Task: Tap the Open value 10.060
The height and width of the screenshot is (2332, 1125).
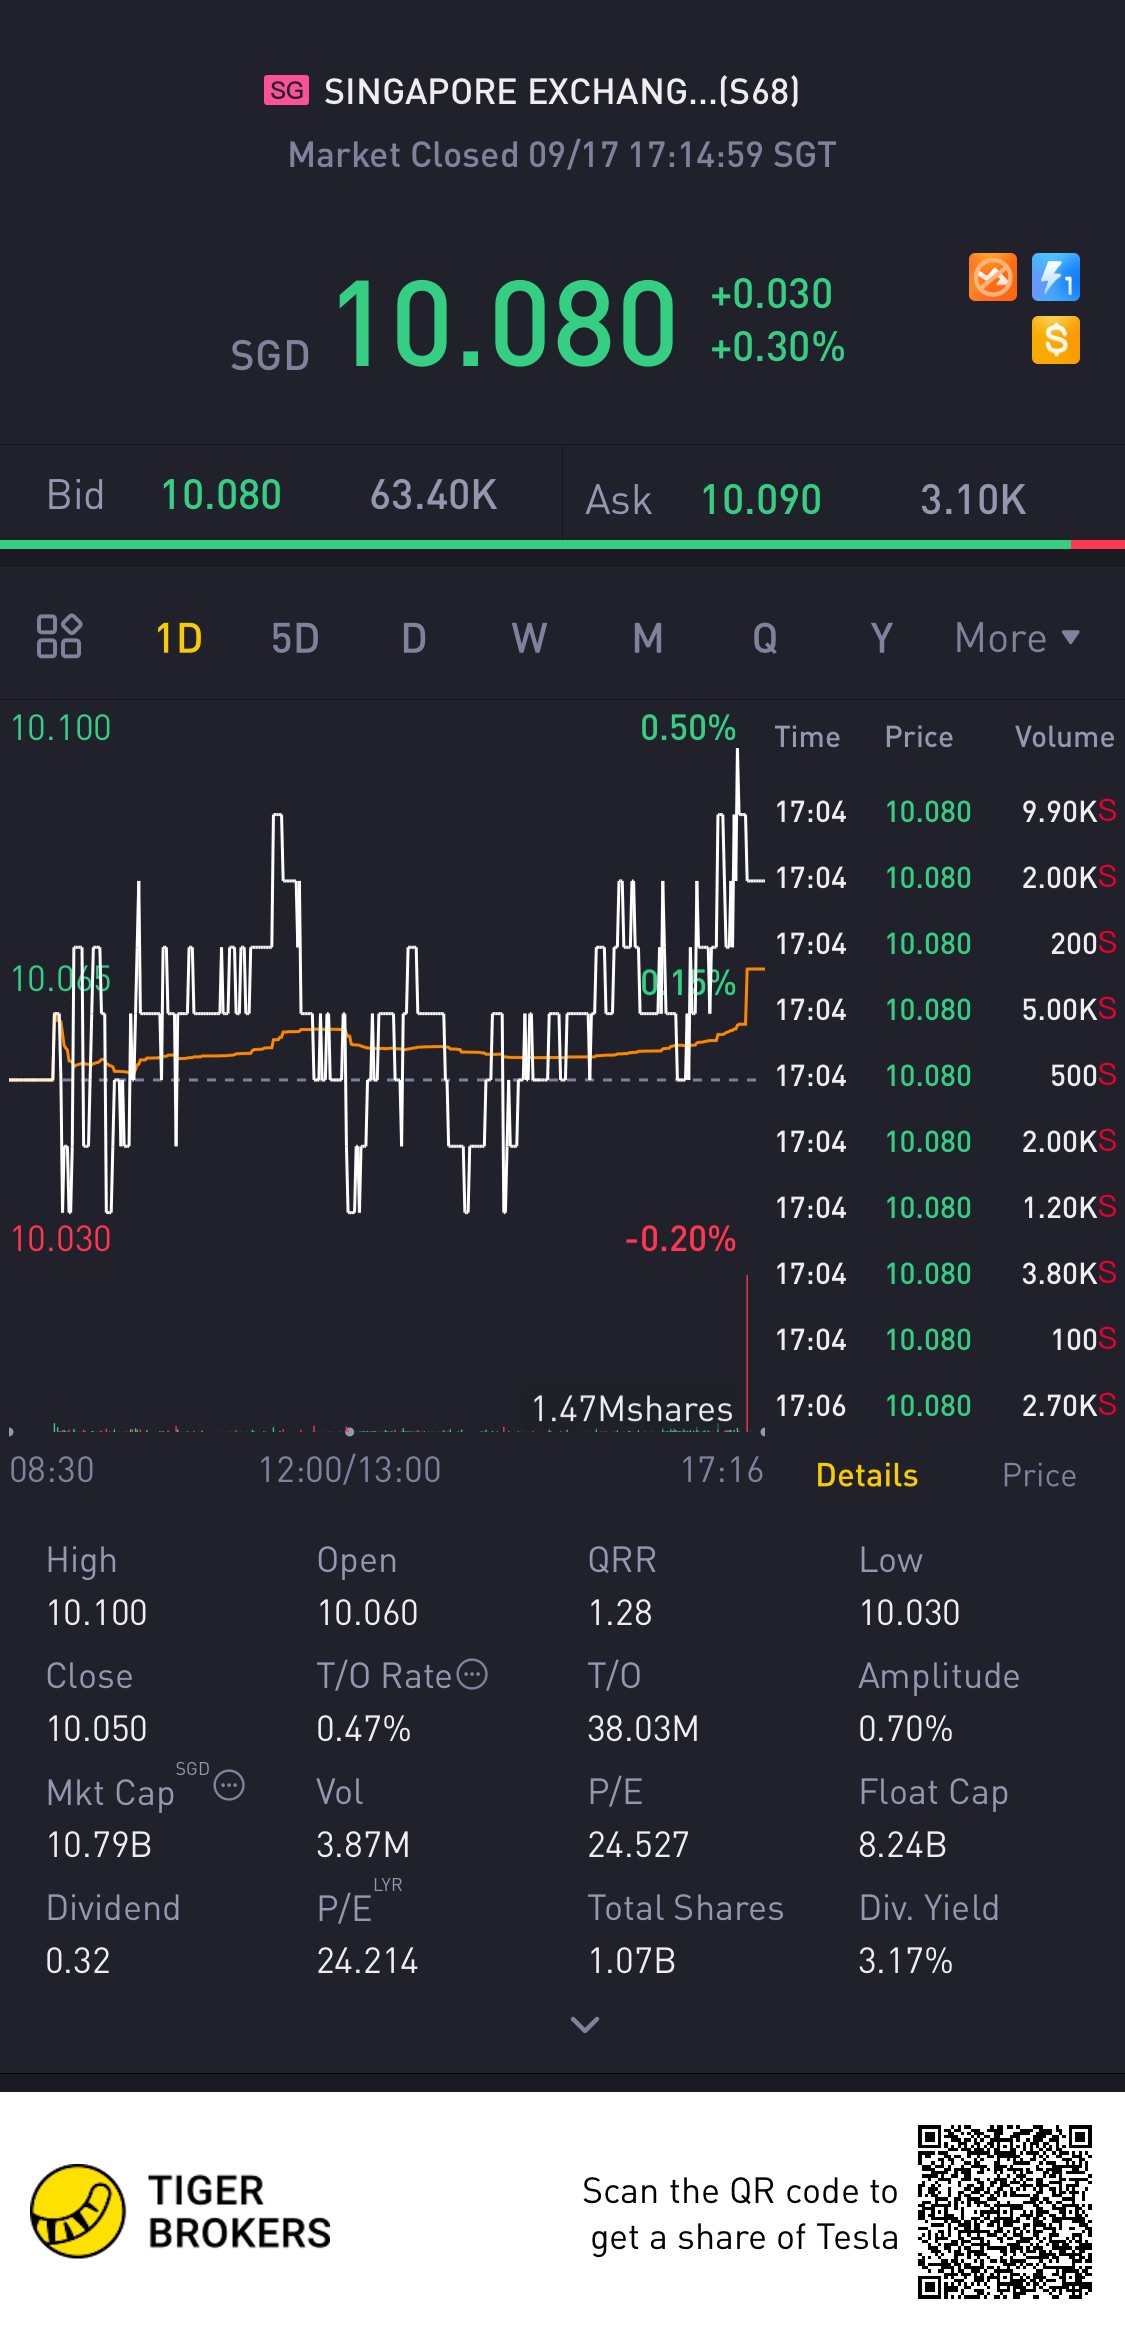Action: pyautogui.click(x=367, y=1613)
